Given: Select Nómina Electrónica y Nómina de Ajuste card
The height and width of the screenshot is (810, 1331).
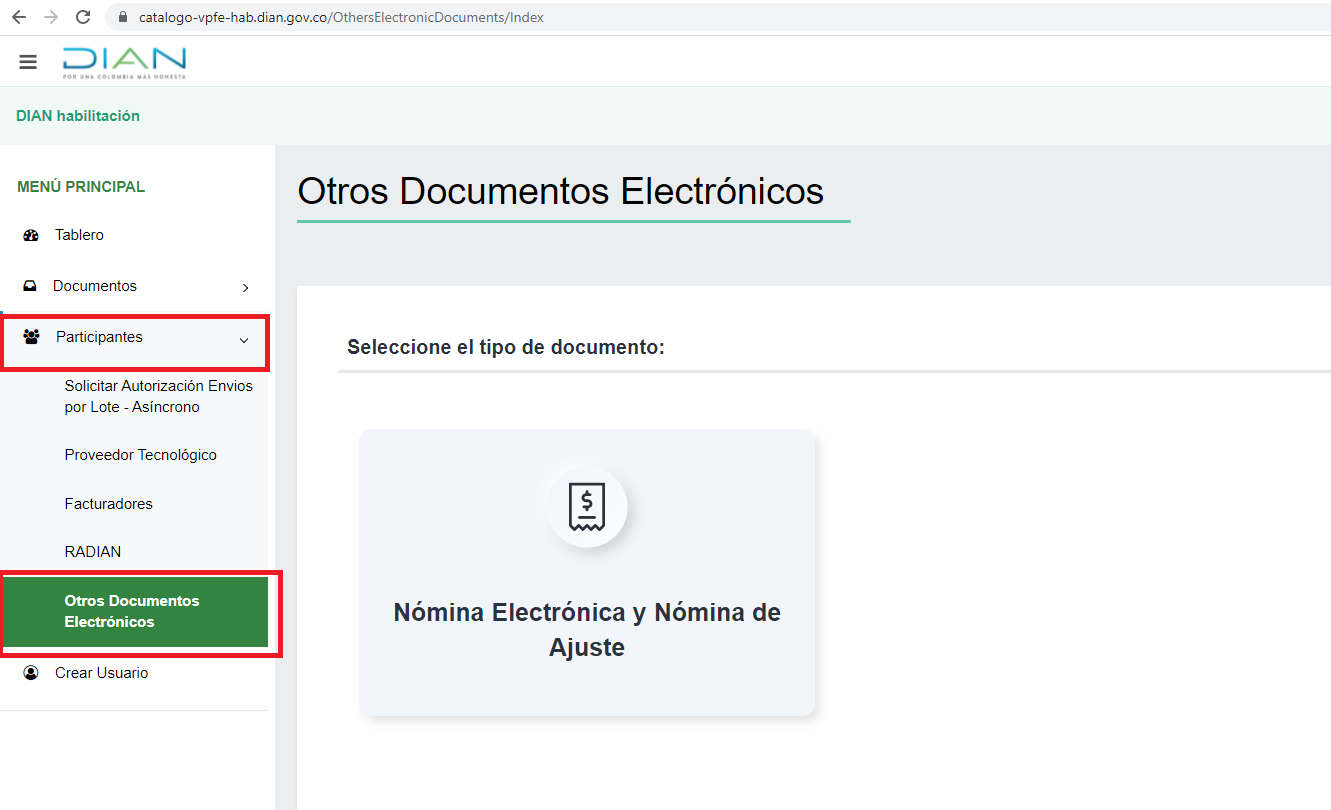Looking at the screenshot, I should point(587,573).
